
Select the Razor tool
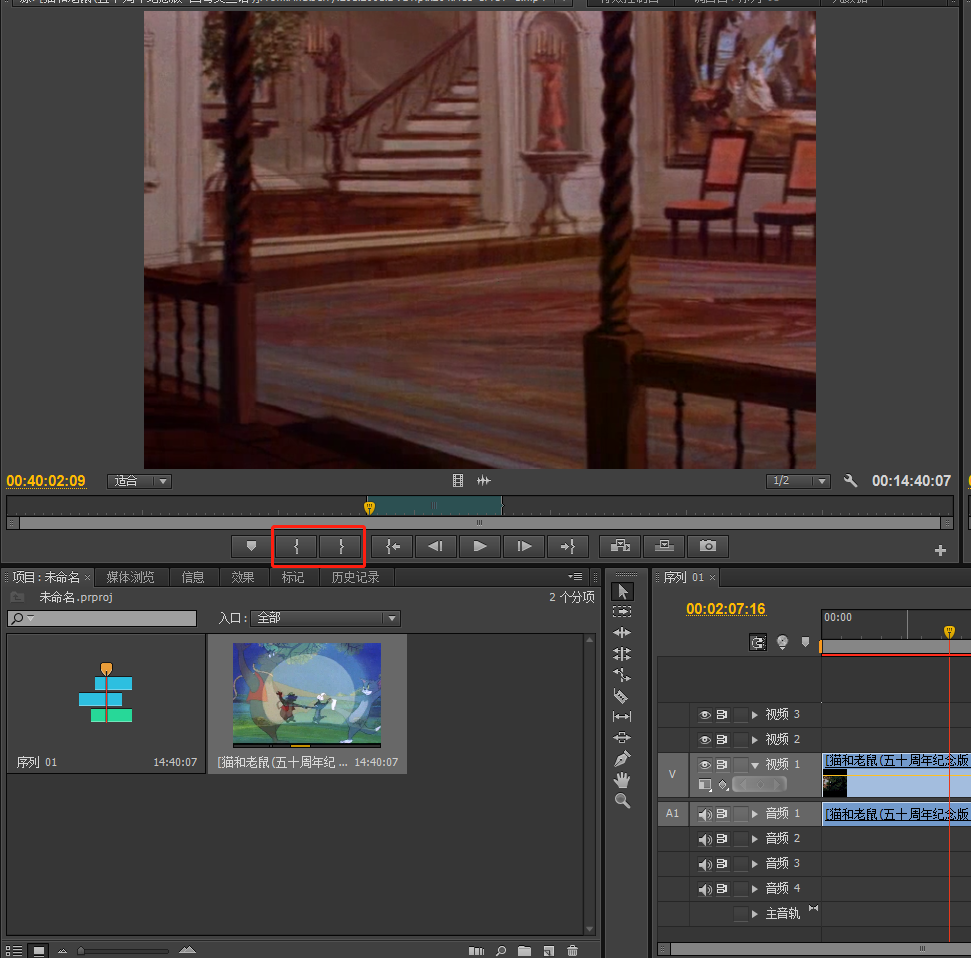621,696
